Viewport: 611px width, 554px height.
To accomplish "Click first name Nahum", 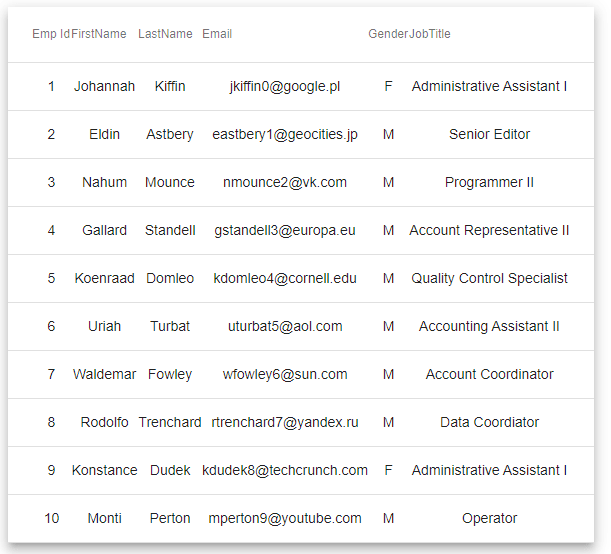I will pyautogui.click(x=104, y=182).
